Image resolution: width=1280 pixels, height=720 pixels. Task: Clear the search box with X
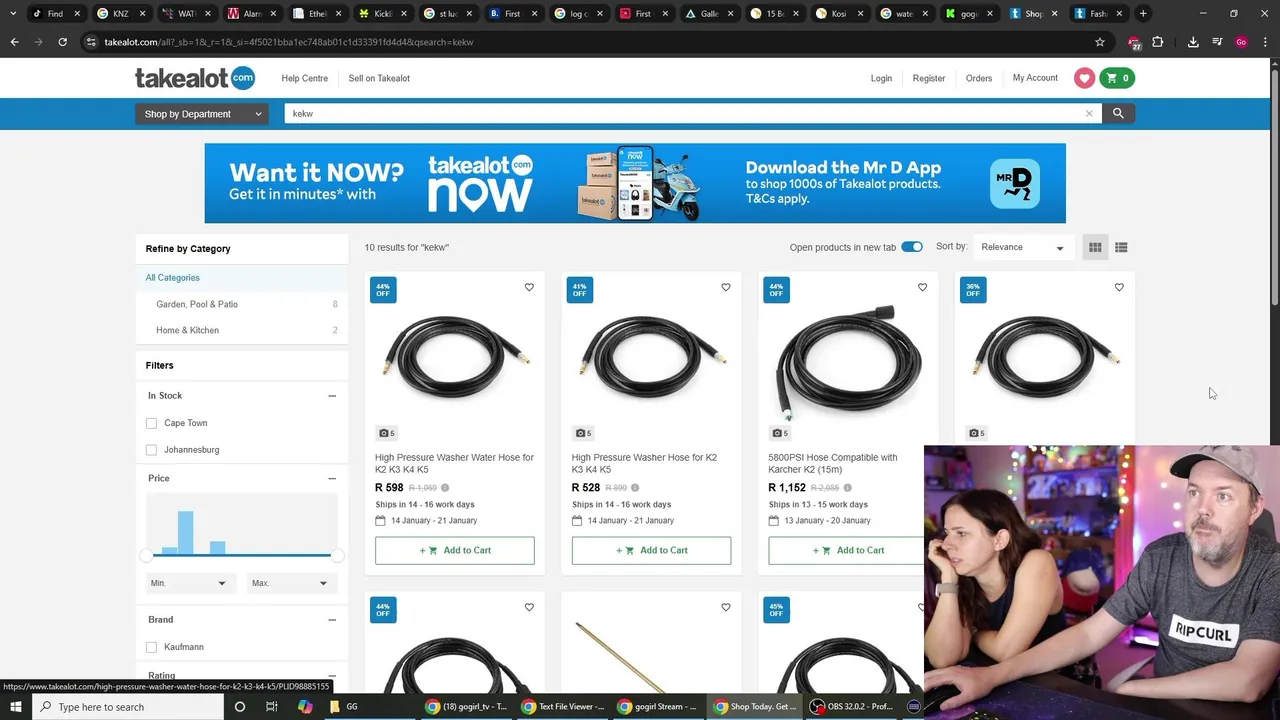(1089, 113)
